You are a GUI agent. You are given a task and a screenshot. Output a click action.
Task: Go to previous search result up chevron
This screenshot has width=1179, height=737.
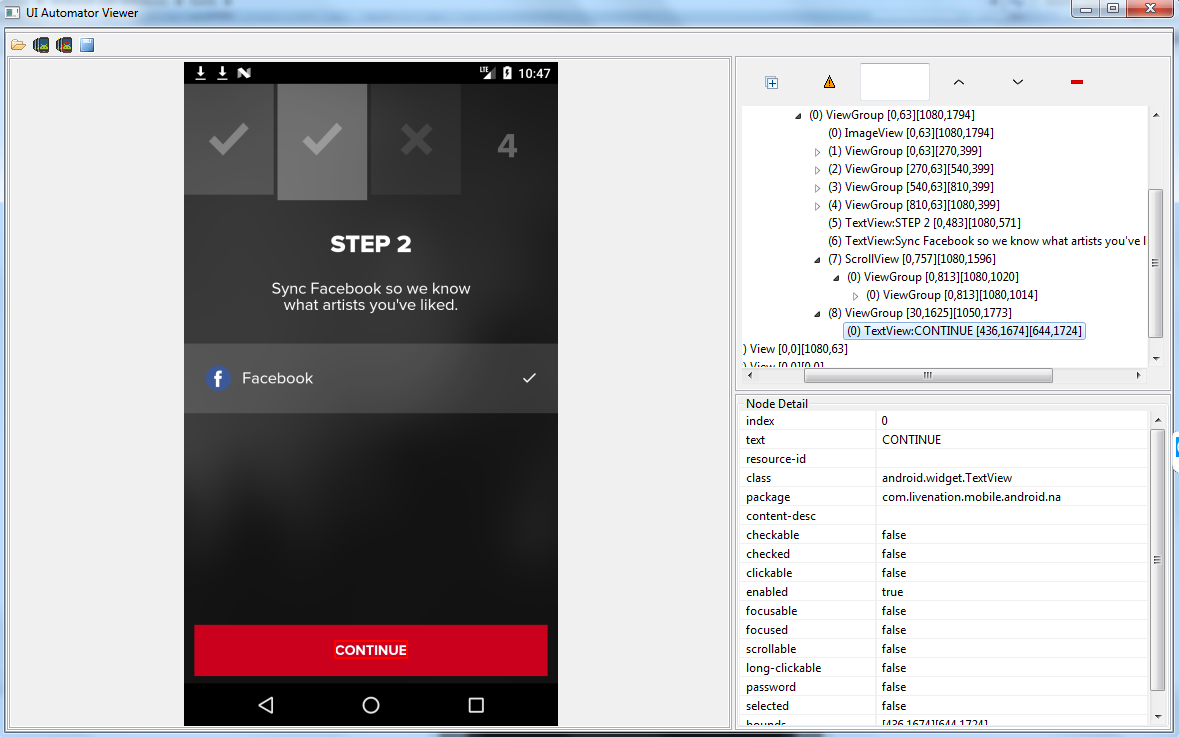(959, 82)
